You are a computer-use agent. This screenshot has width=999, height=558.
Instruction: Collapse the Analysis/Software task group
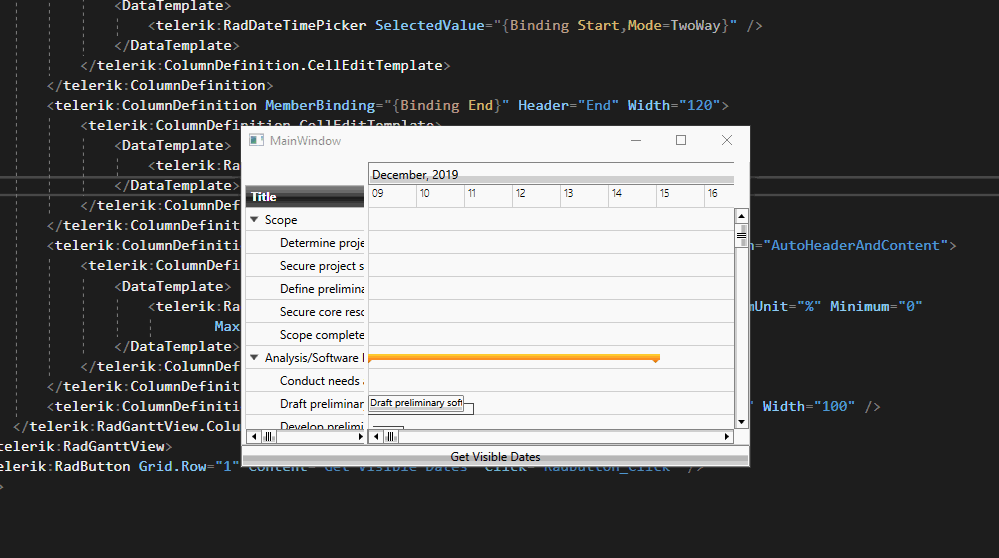click(x=254, y=358)
